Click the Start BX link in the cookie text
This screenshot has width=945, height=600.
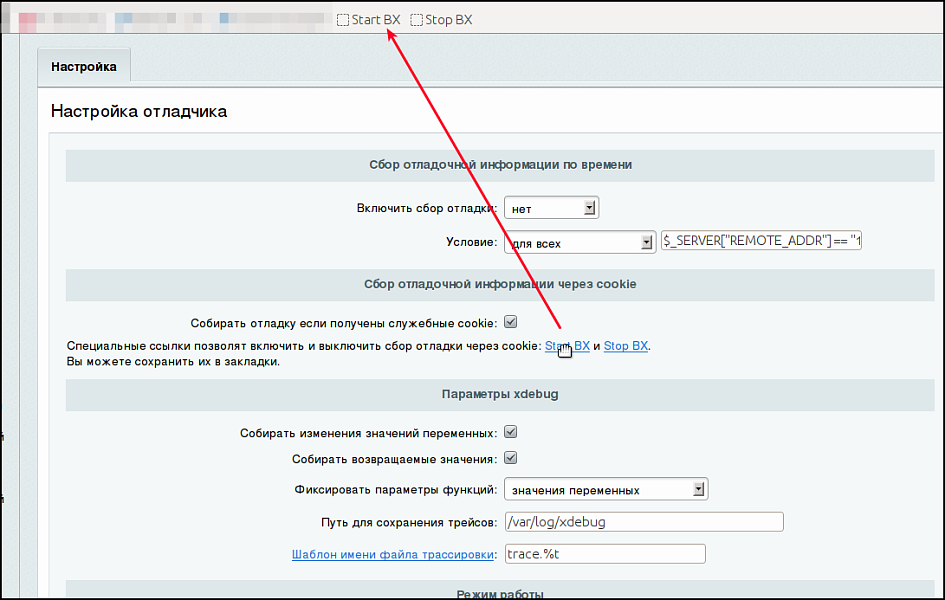tap(567, 346)
